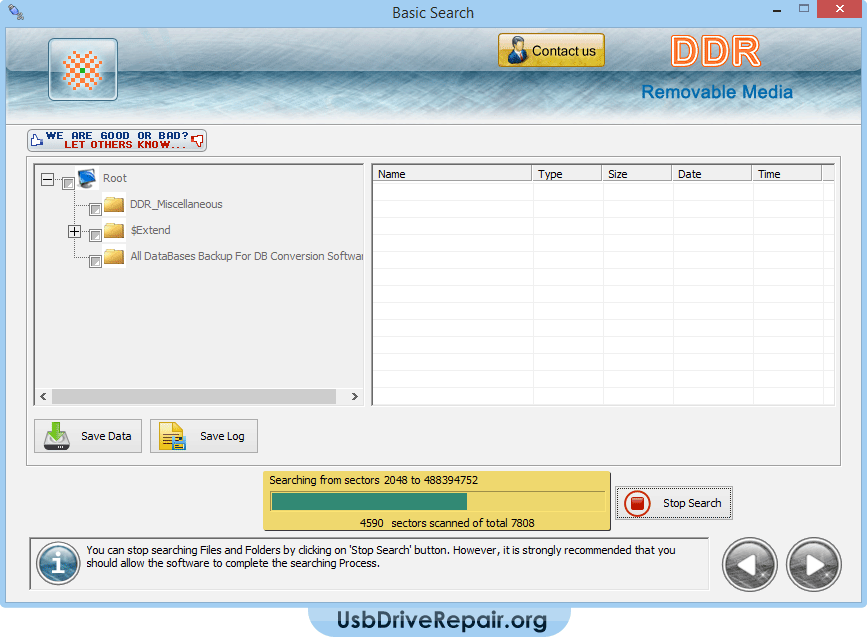The image size is (867, 637).
Task: Click the app icon in the title bar
Action: coord(16,12)
